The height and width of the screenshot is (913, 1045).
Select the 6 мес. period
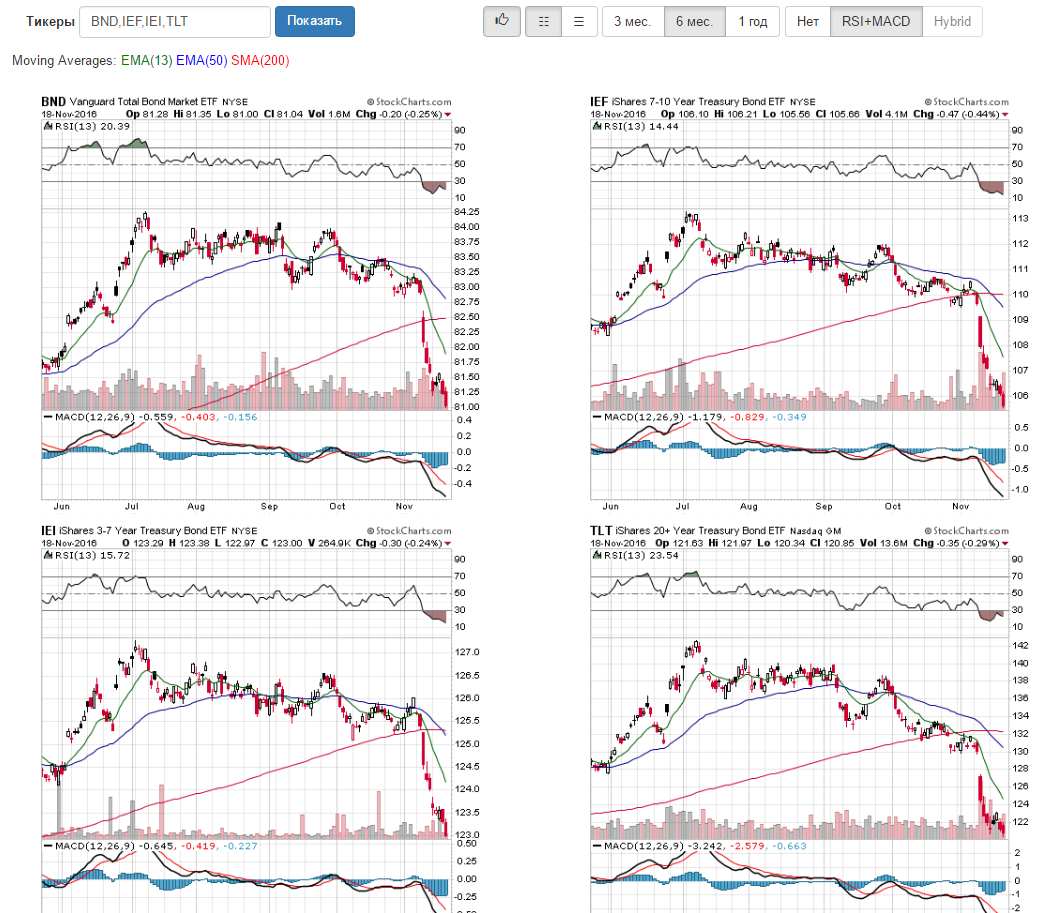coord(694,21)
